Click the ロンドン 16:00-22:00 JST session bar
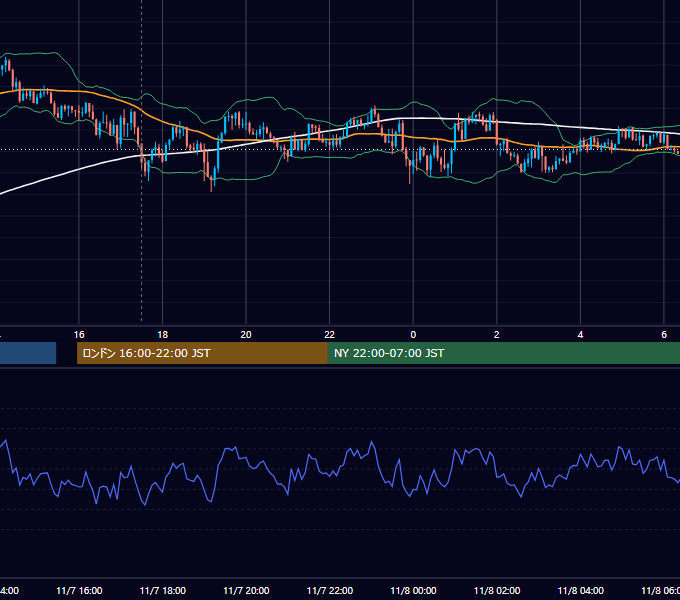 (202, 353)
